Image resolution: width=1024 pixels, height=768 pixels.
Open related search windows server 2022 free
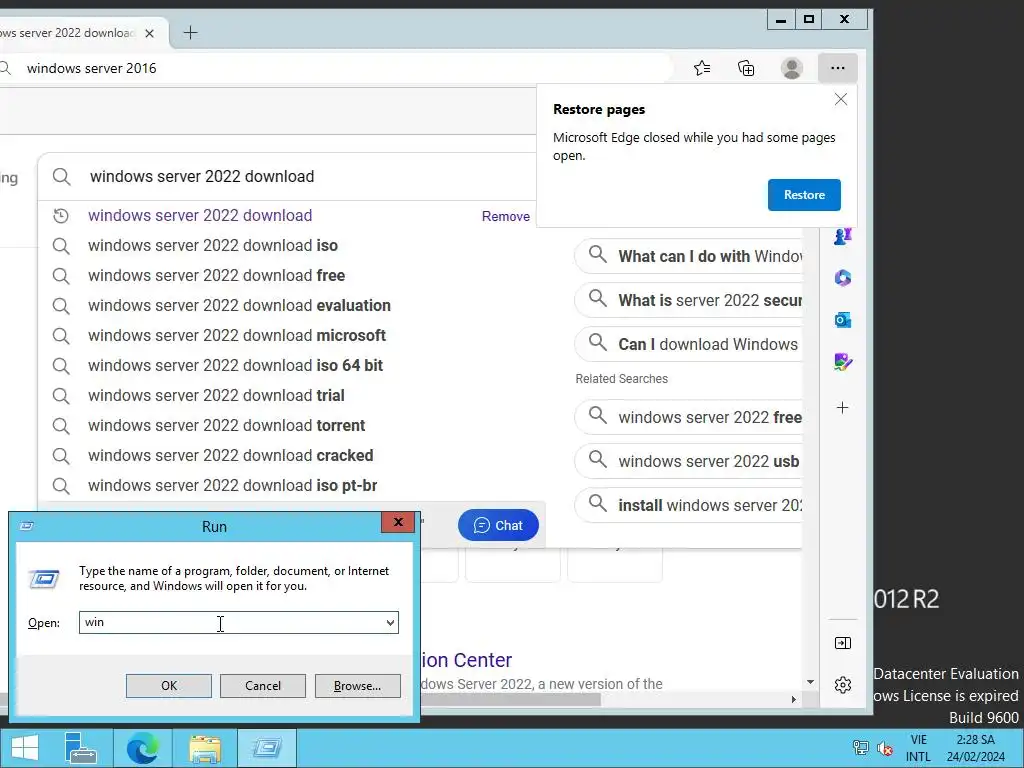689,417
